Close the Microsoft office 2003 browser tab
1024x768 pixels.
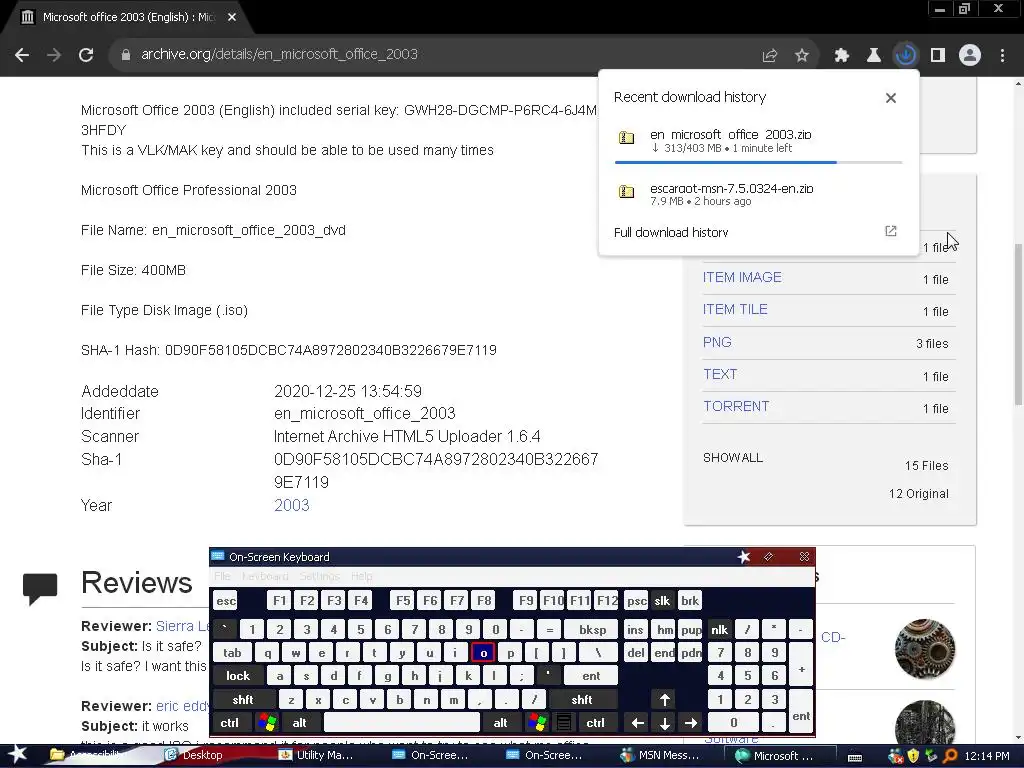(x=232, y=17)
